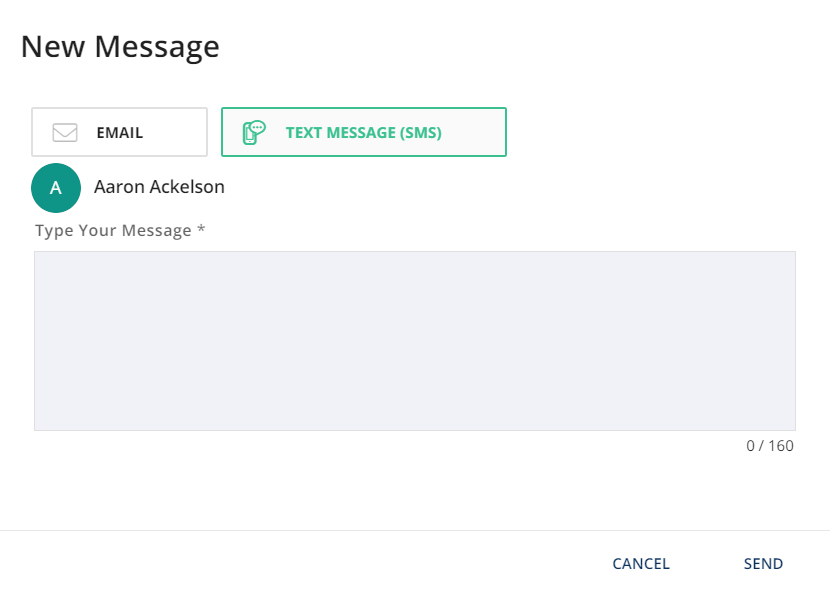This screenshot has width=830, height=591.
Task: Click the gray message box bottom edge
Action: (415, 430)
